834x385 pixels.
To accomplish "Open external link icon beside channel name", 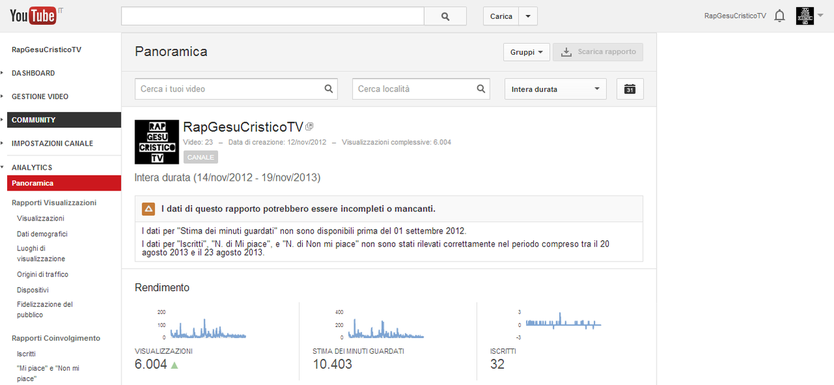I will [310, 127].
